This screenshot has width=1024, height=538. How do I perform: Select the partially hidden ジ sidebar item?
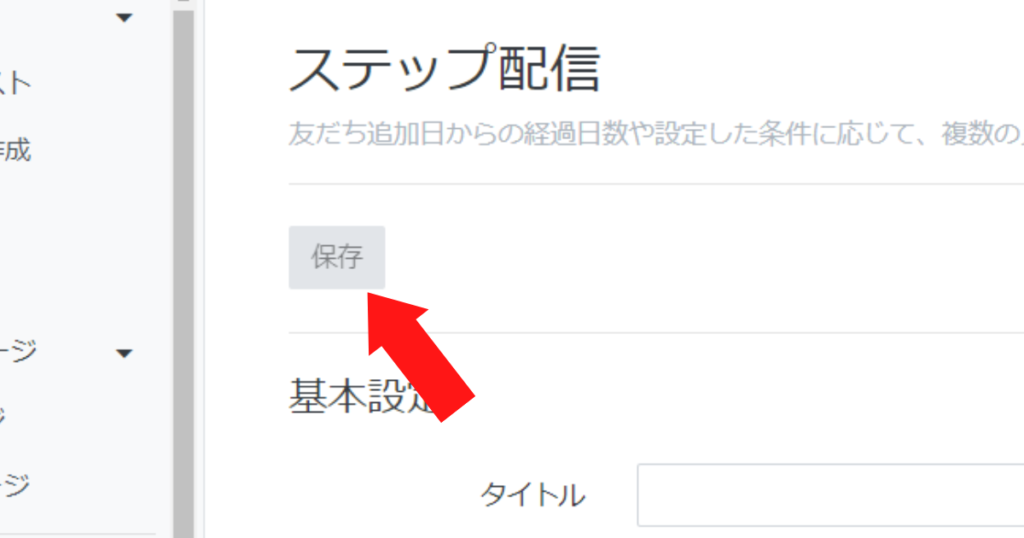coord(3,415)
